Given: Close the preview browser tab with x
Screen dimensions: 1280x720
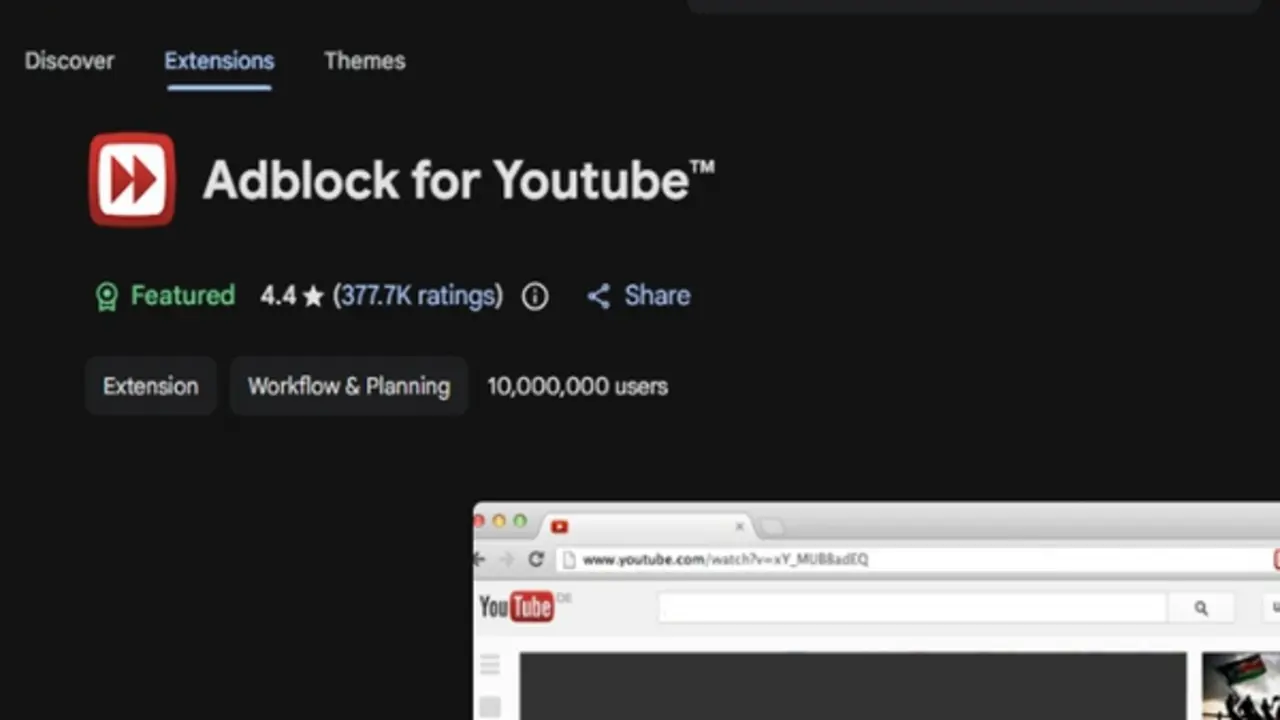Looking at the screenshot, I should click(x=740, y=526).
